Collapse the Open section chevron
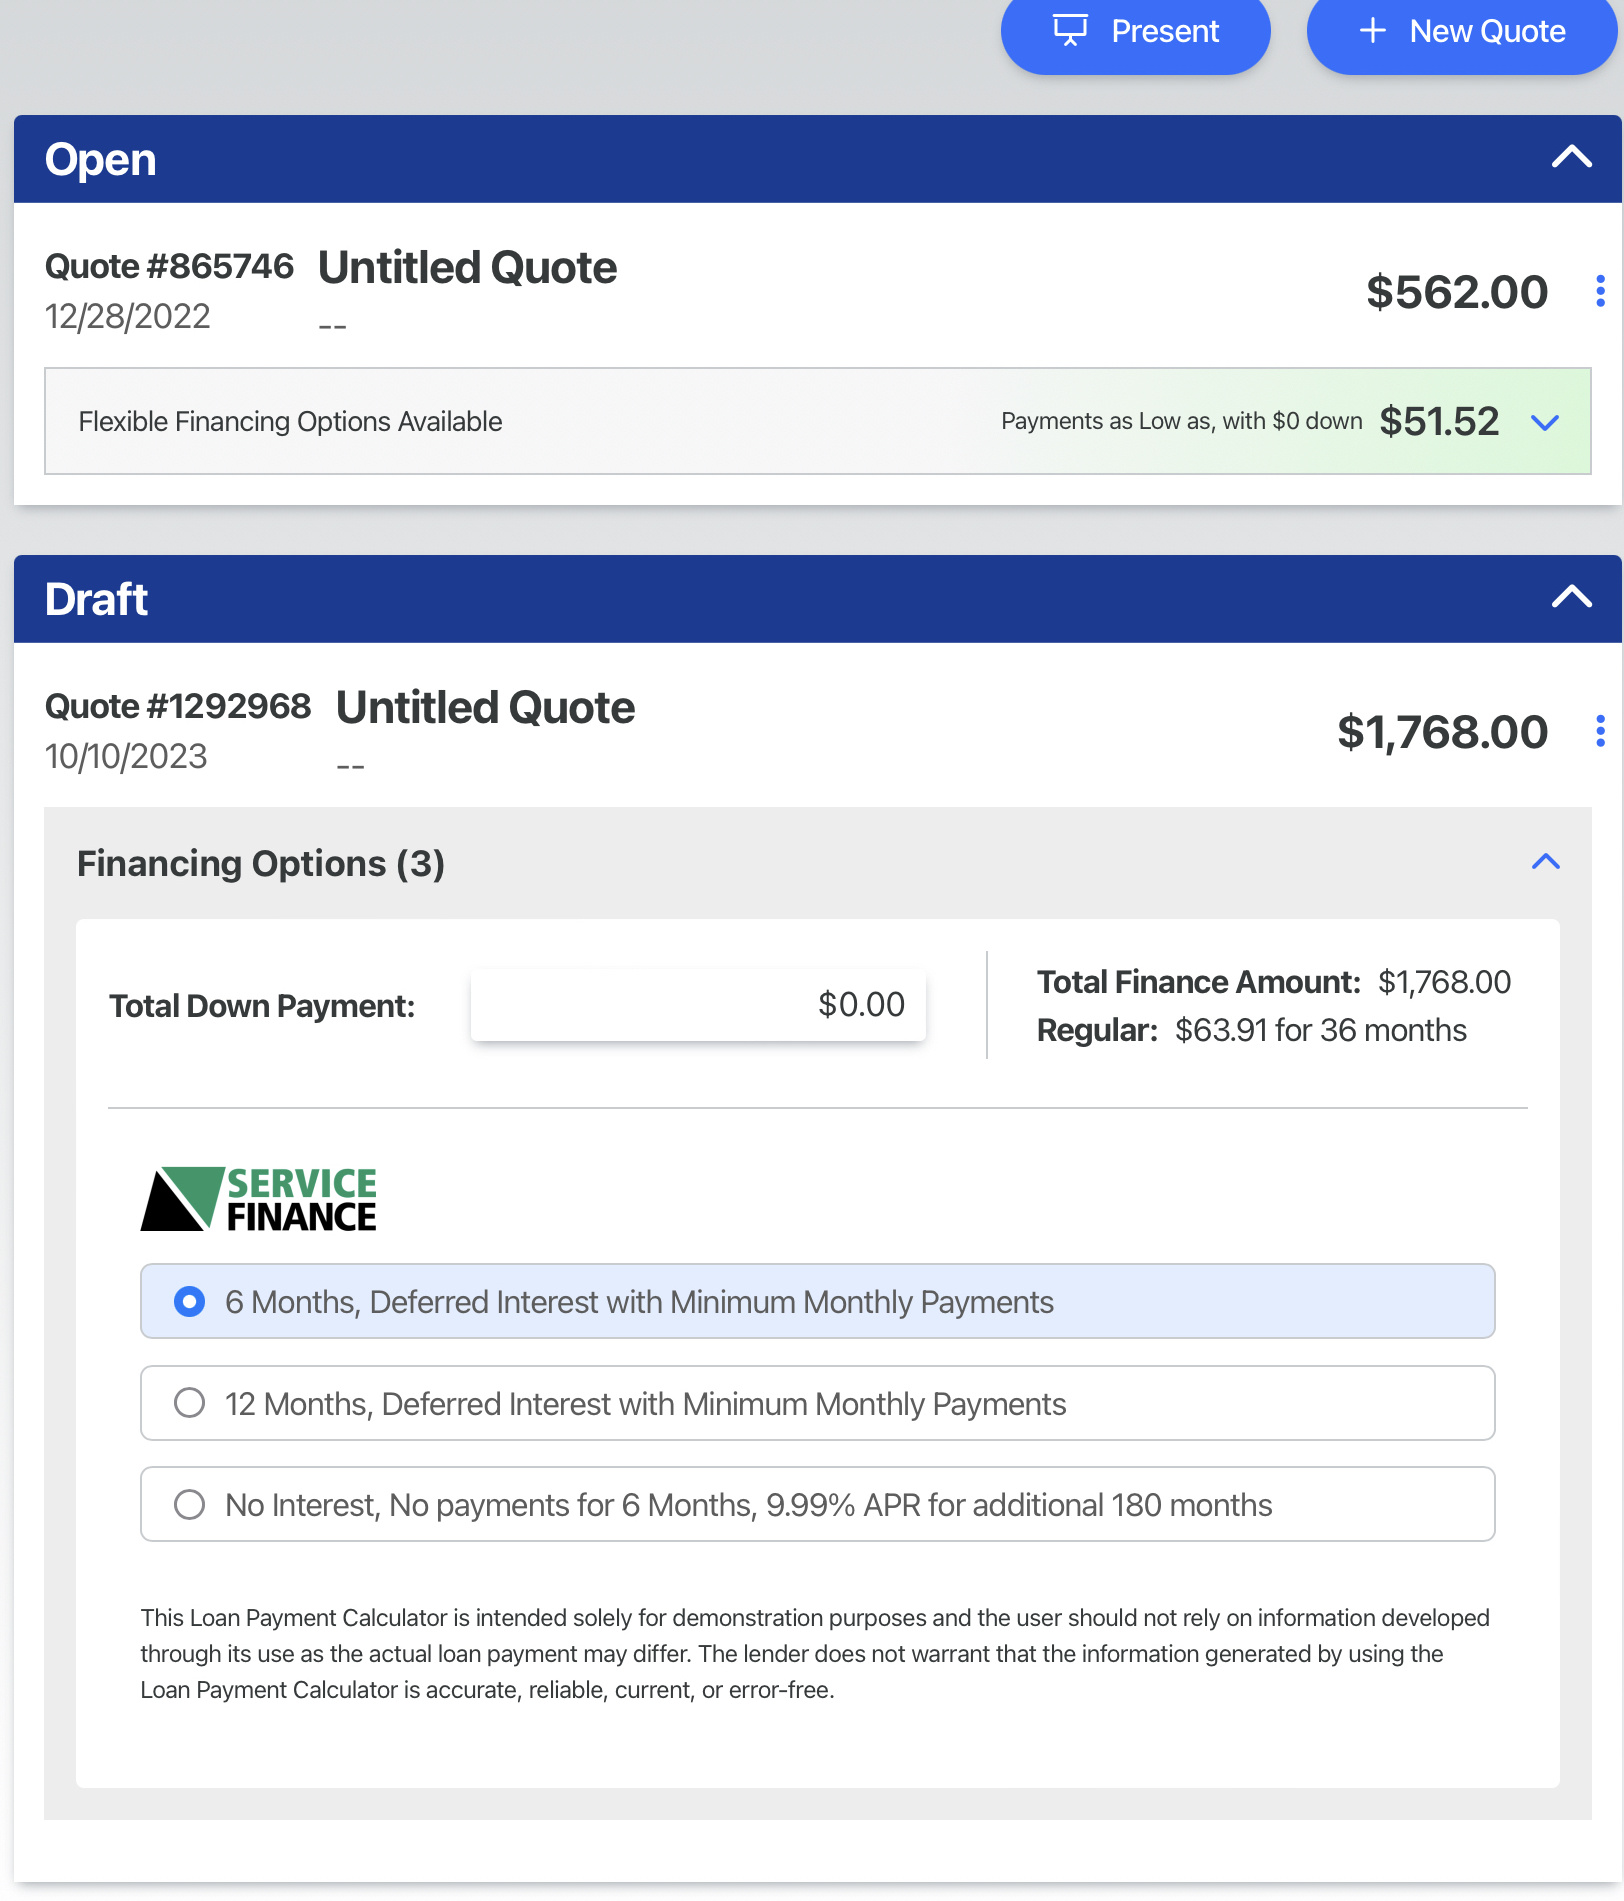The height and width of the screenshot is (1901, 1624). click(1571, 157)
